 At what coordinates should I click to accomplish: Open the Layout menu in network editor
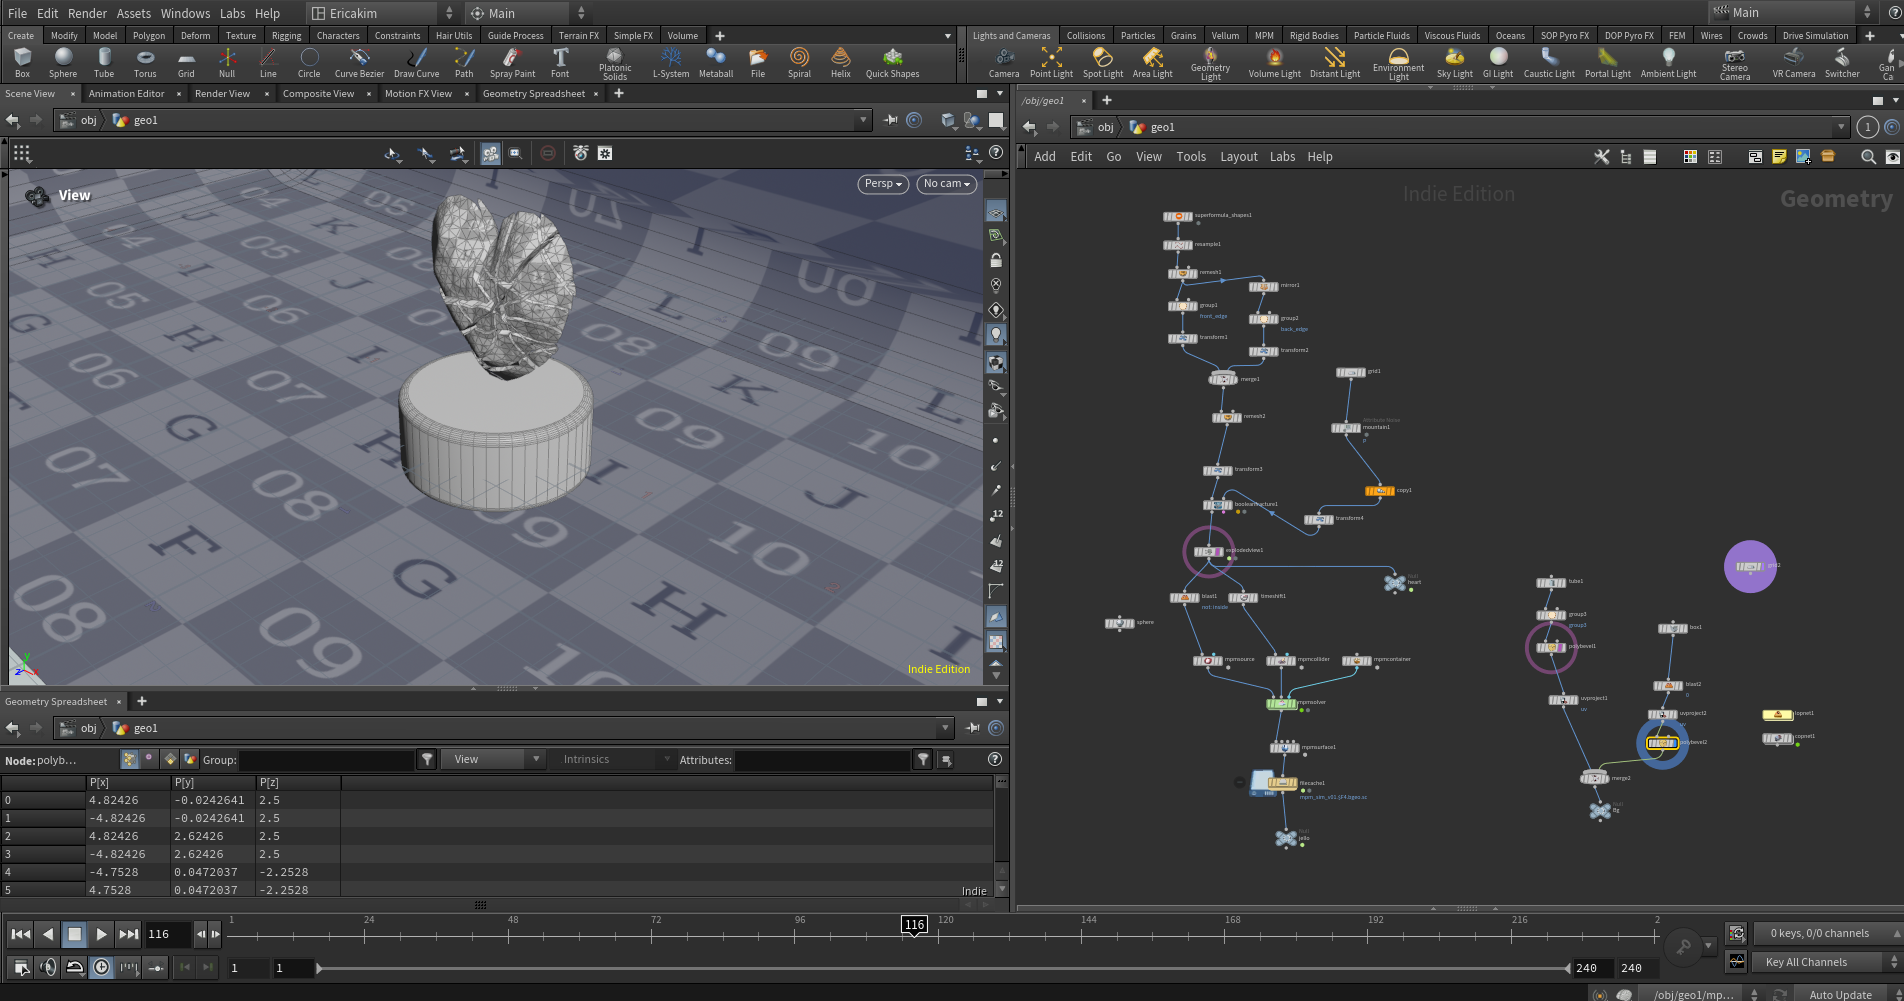1238,157
